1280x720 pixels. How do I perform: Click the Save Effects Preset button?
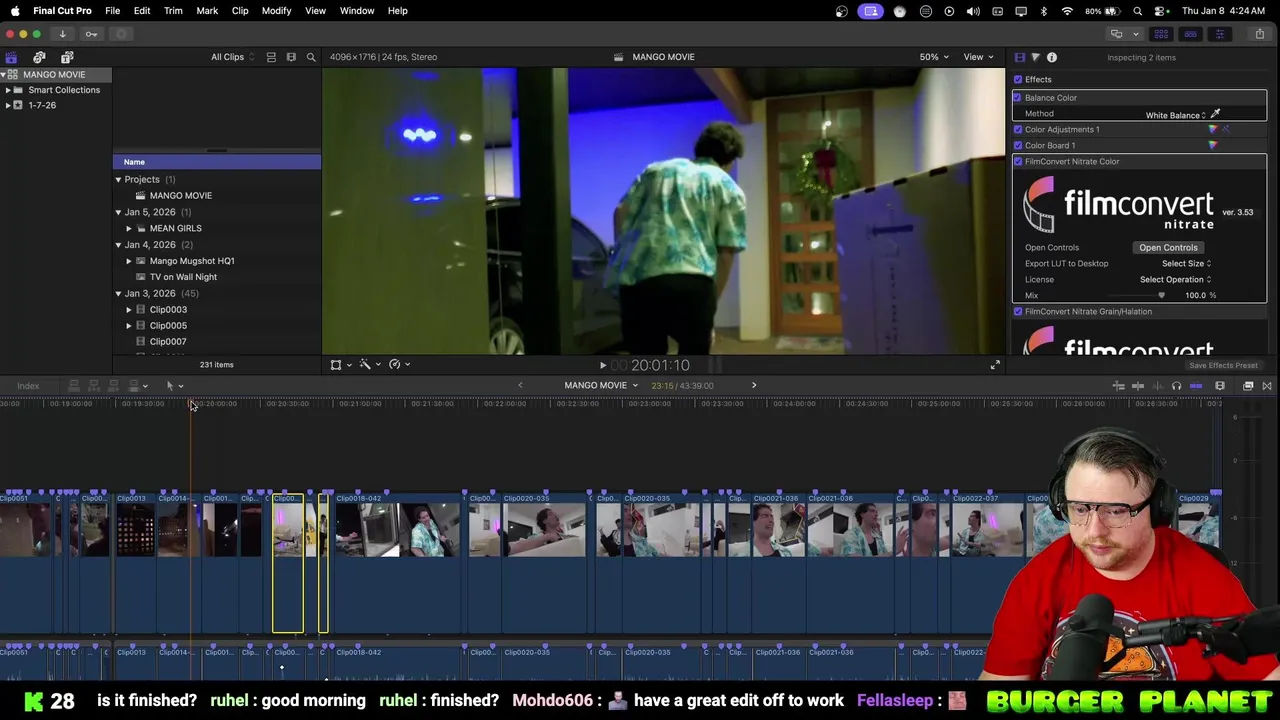coord(1223,365)
